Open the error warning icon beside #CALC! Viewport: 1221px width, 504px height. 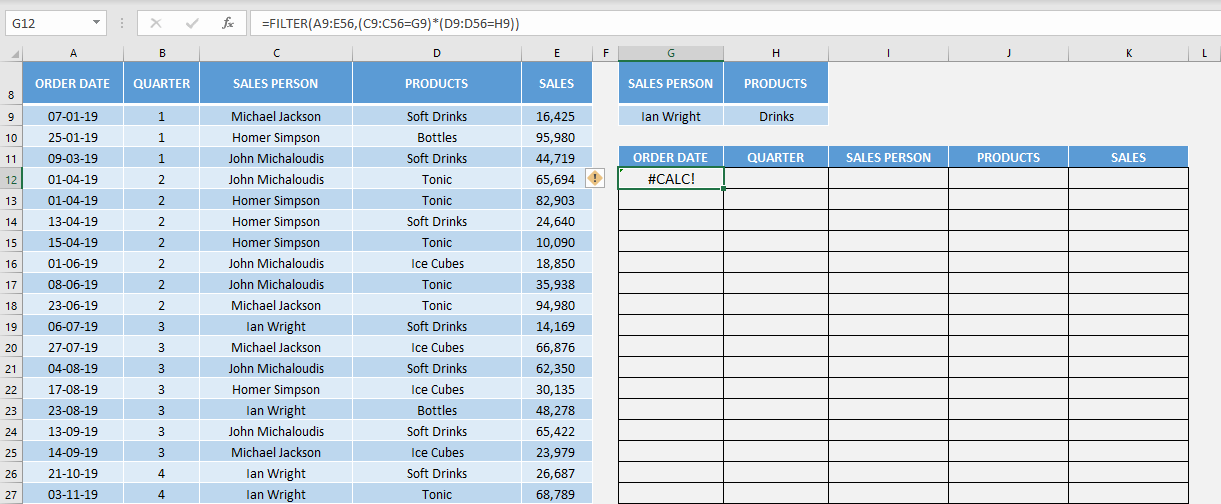(595, 178)
